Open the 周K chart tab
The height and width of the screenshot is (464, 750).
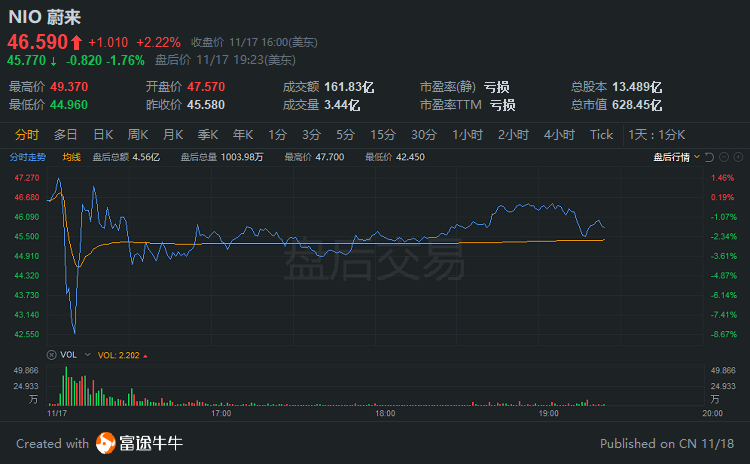[x=138, y=135]
